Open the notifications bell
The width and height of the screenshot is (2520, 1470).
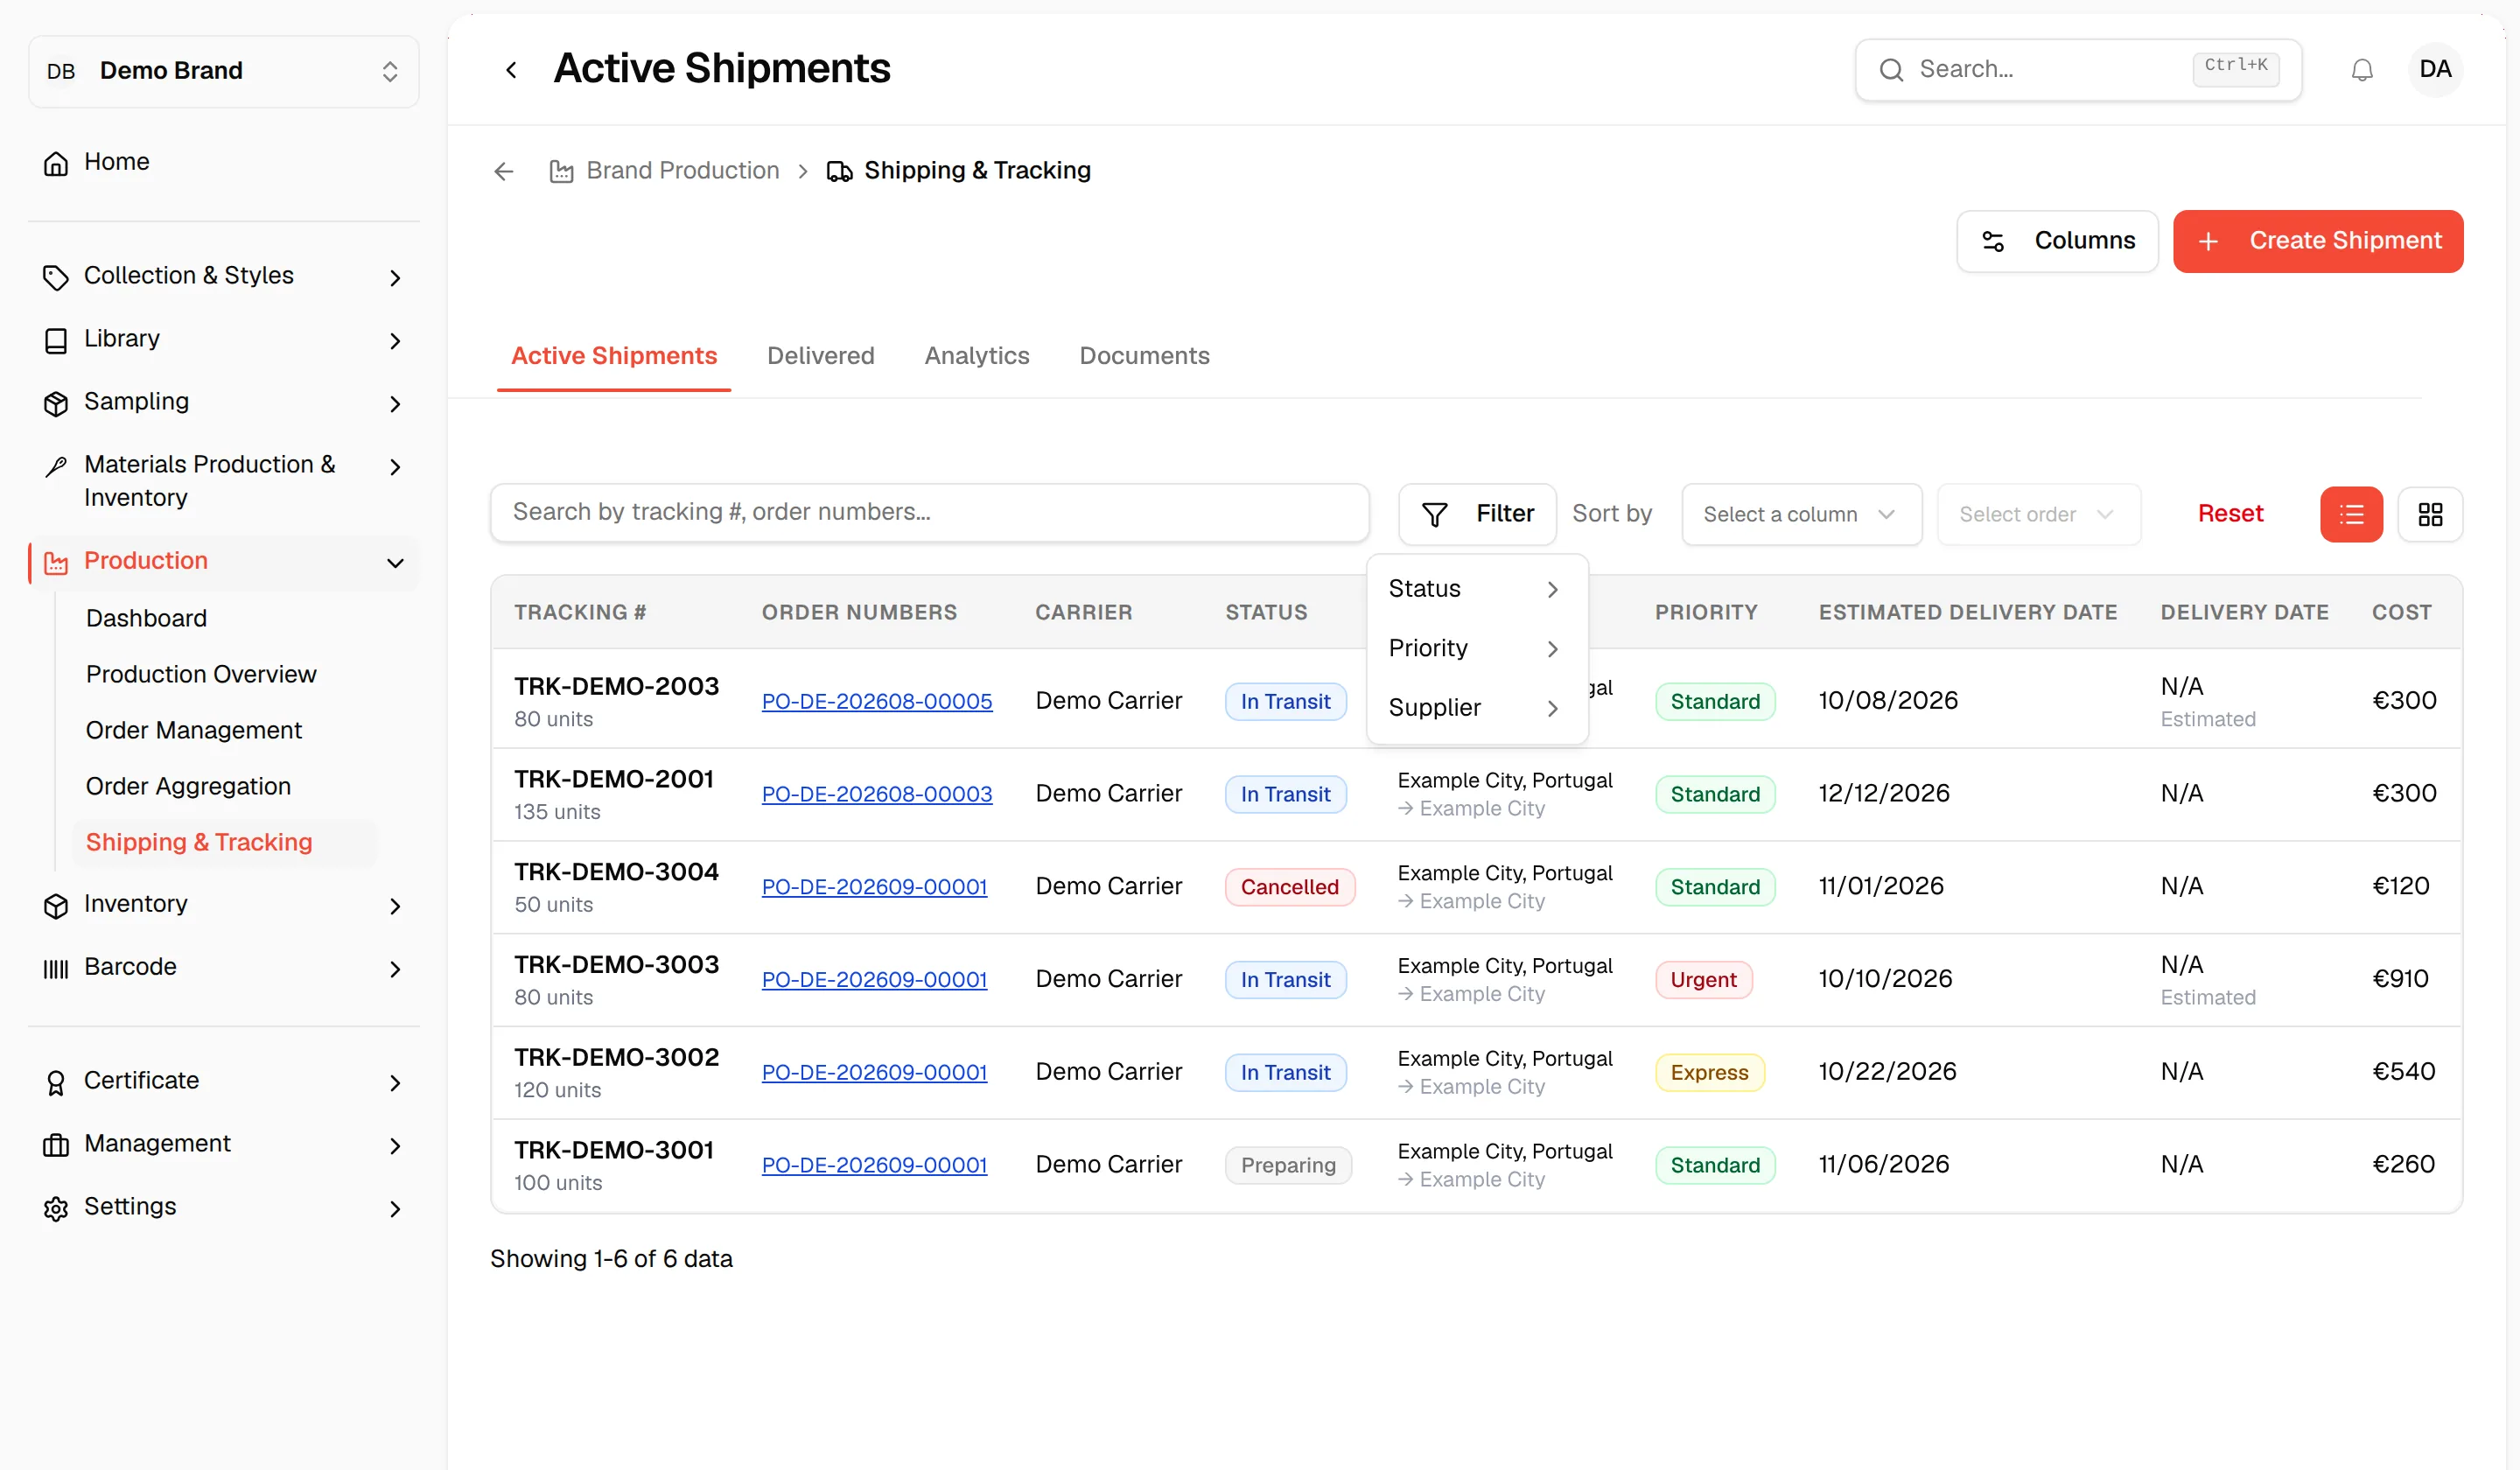pyautogui.click(x=2361, y=70)
